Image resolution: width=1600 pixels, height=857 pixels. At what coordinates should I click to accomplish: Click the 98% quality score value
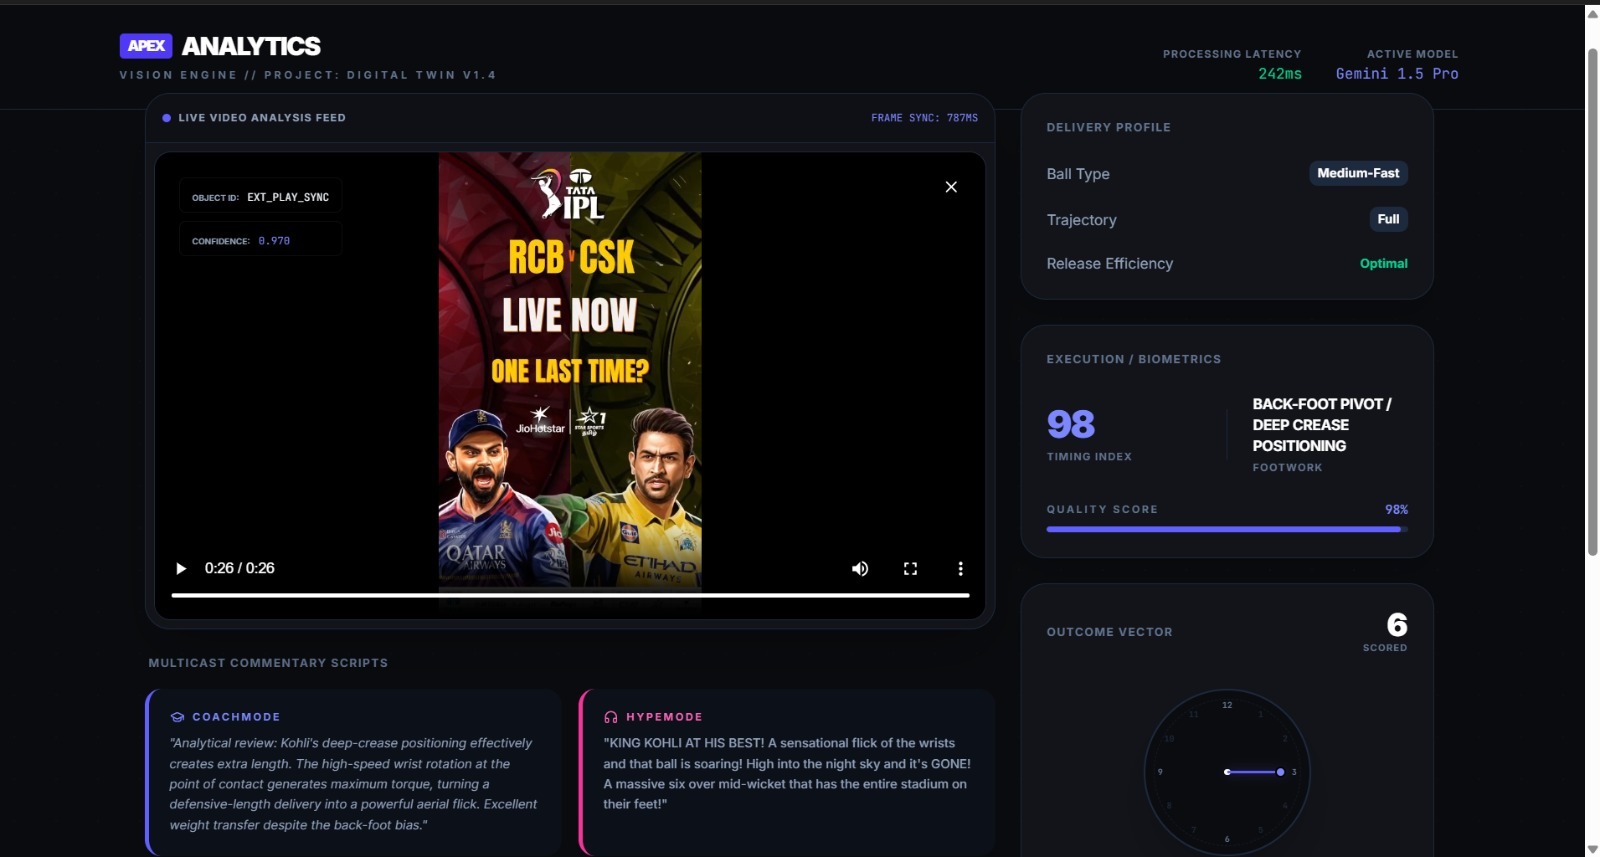pos(1396,509)
